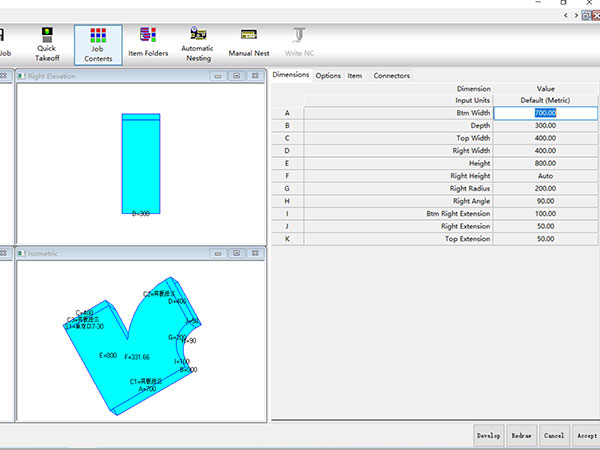Click the Dimension column header
The image size is (600, 450).
click(474, 89)
